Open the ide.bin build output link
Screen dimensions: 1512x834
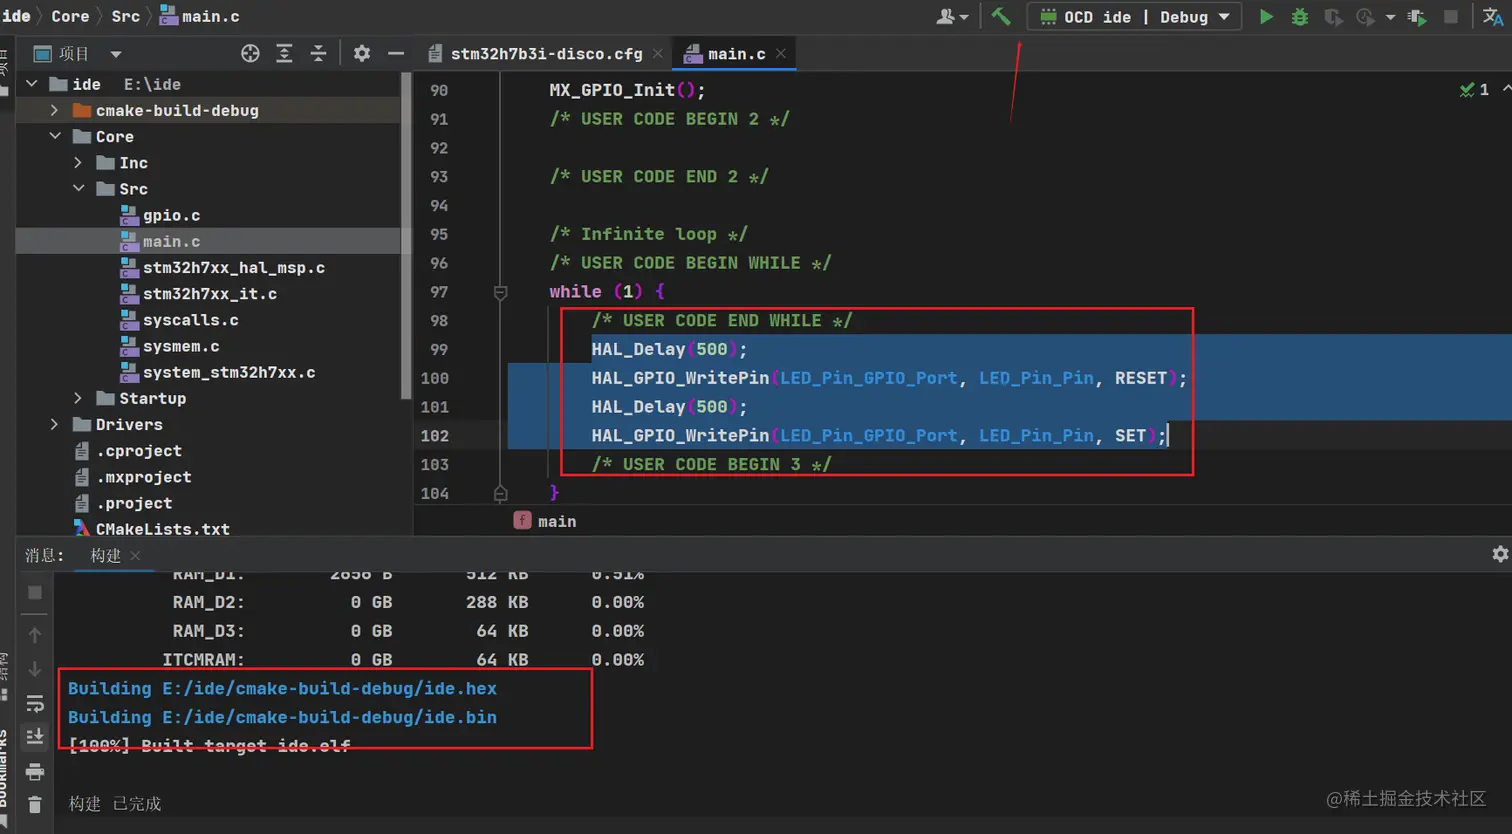point(329,717)
